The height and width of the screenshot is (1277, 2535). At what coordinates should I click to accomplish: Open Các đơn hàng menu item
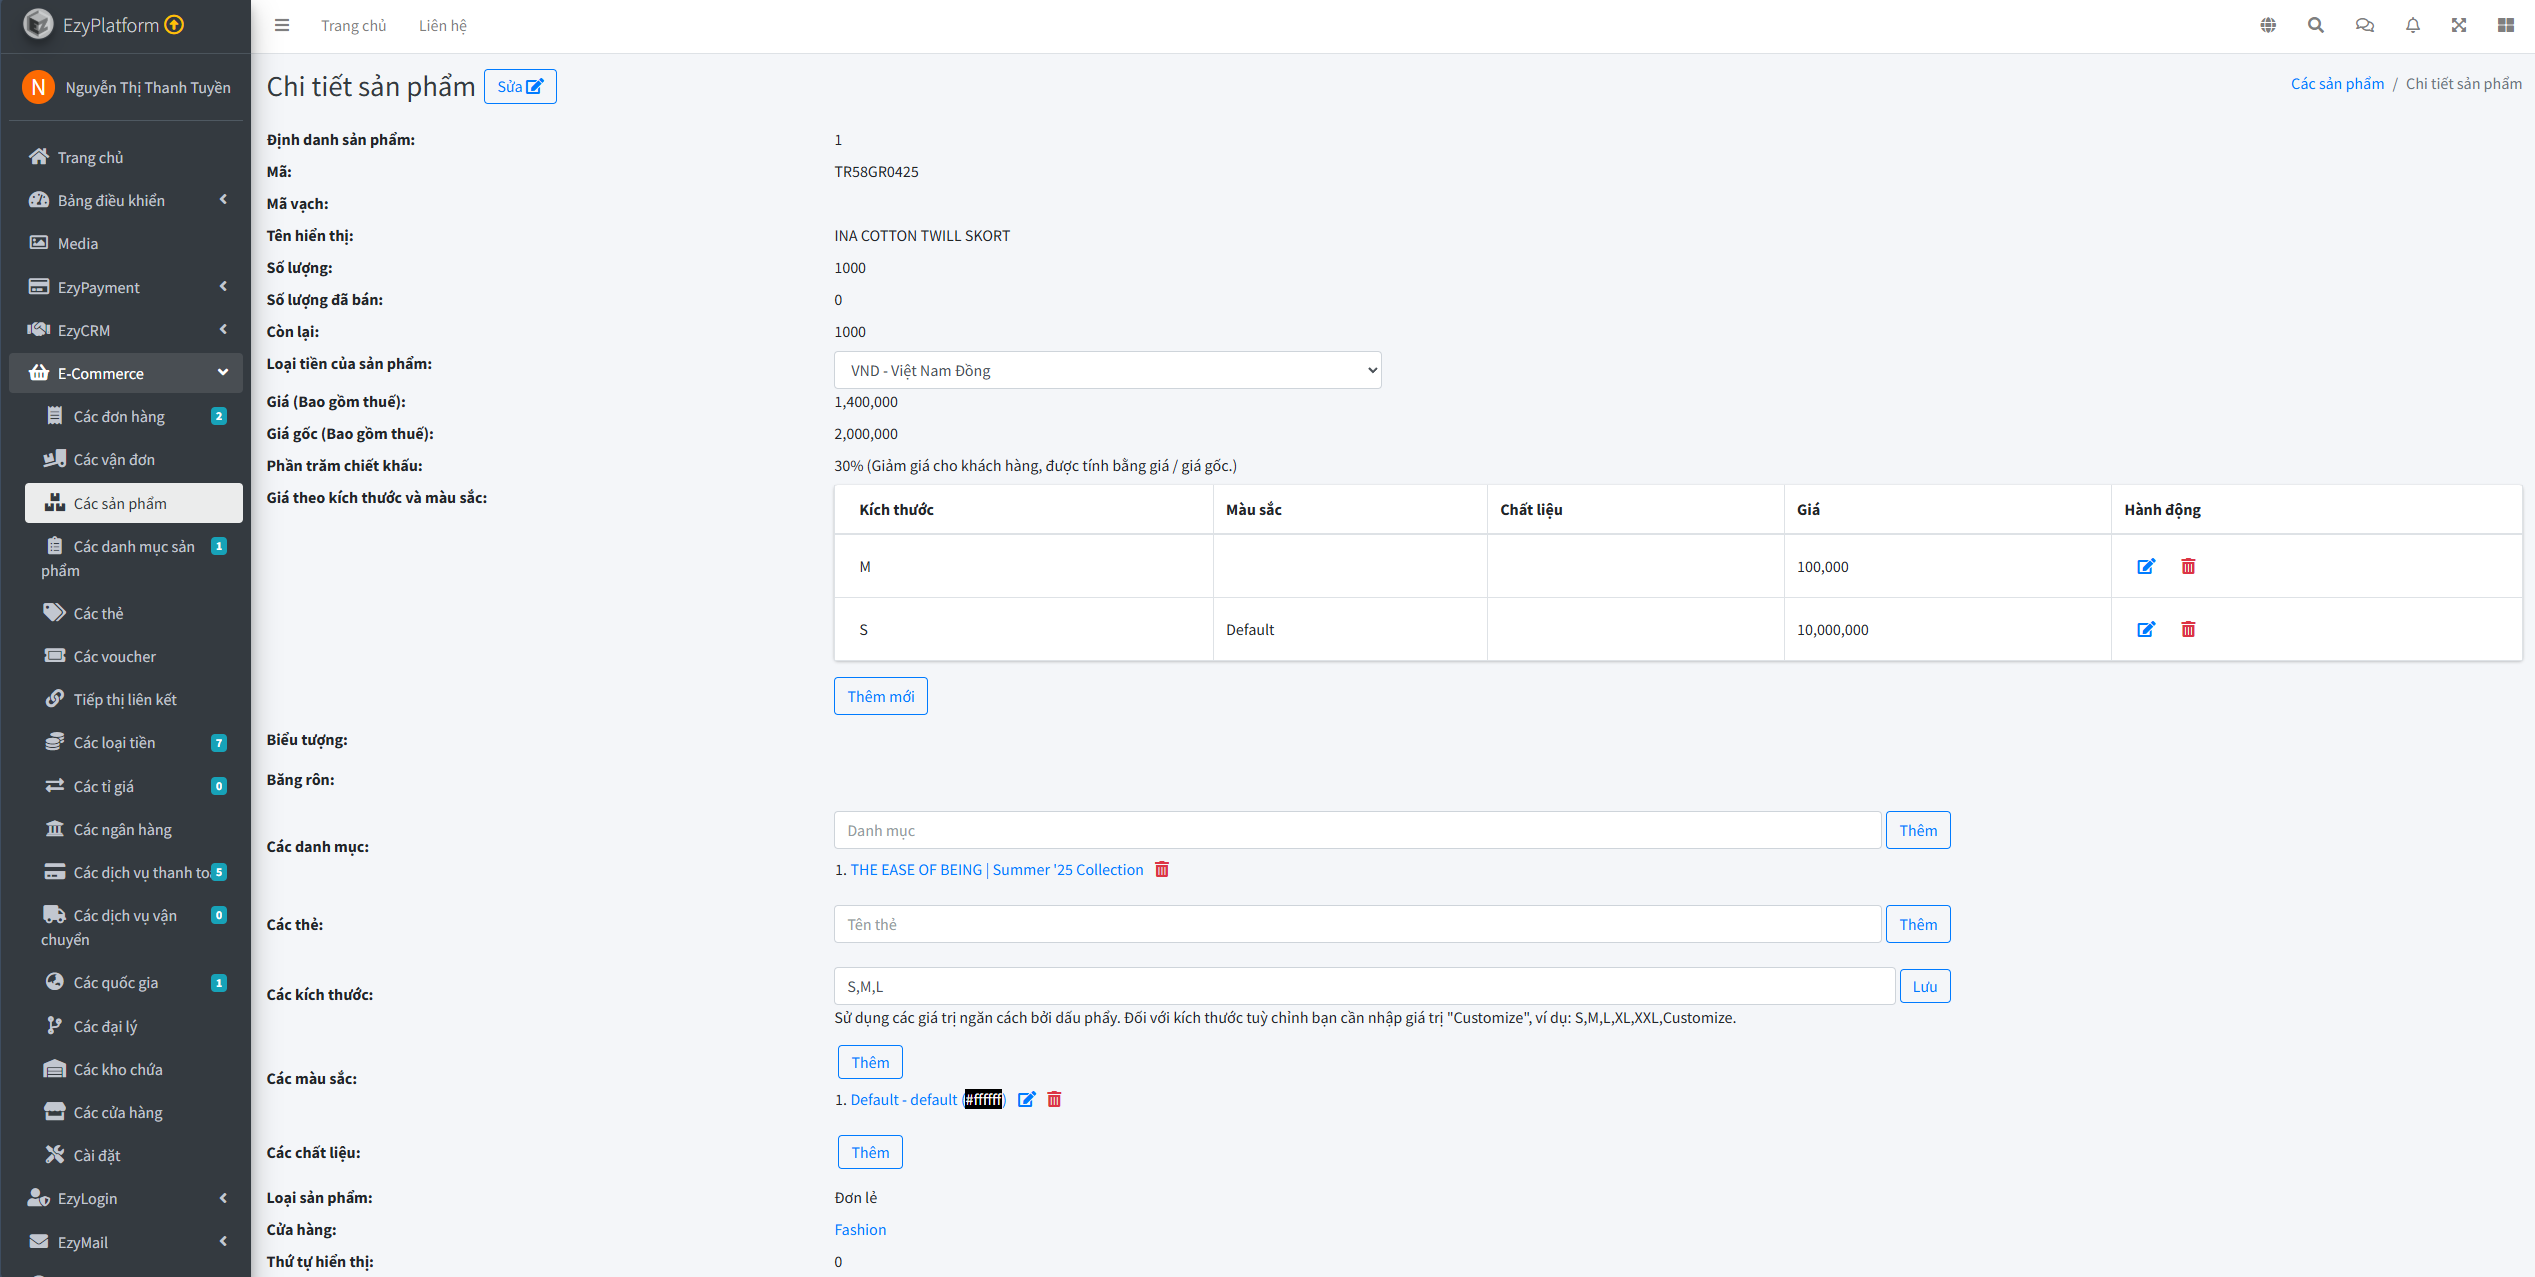click(119, 416)
